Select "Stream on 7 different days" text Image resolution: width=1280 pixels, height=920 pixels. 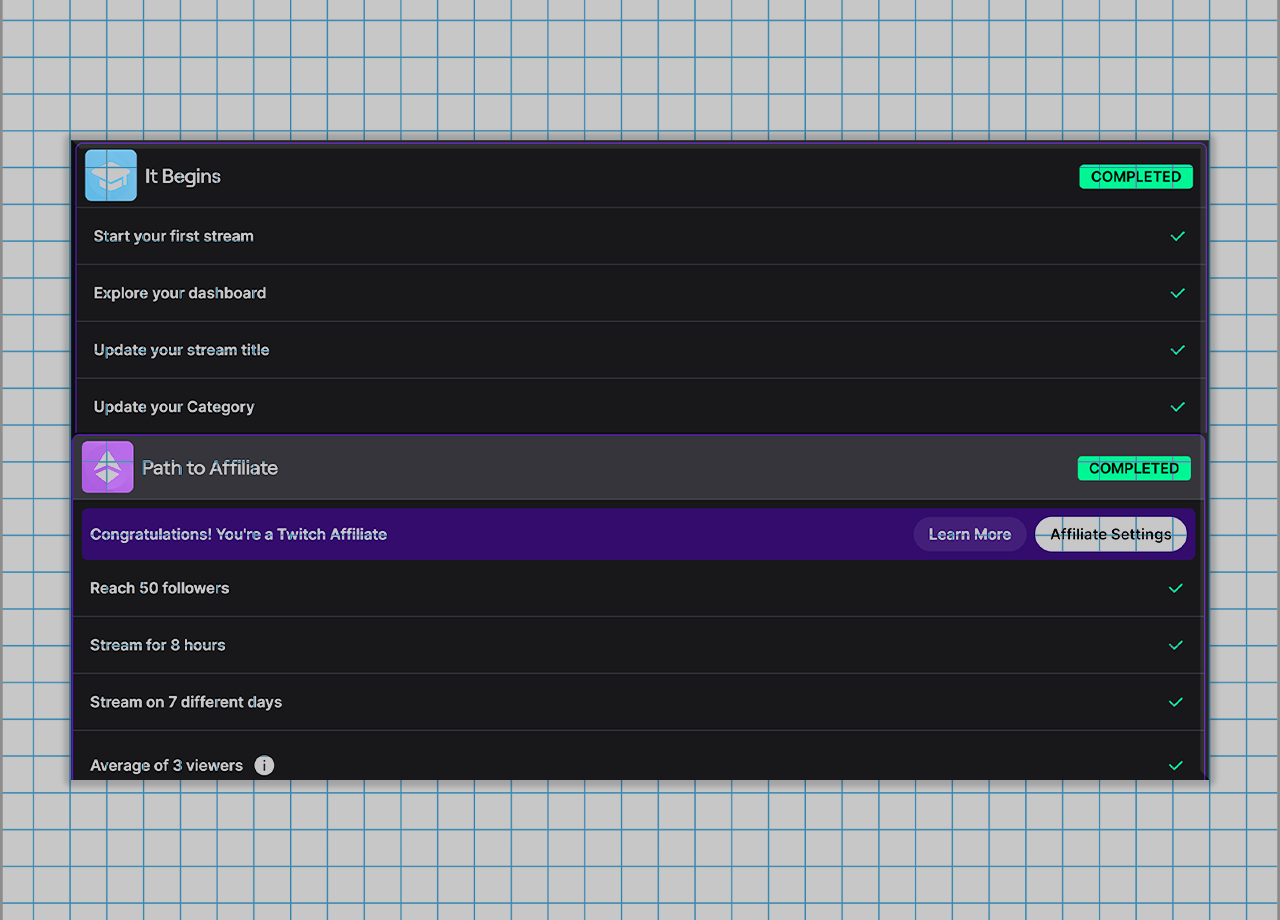[186, 702]
